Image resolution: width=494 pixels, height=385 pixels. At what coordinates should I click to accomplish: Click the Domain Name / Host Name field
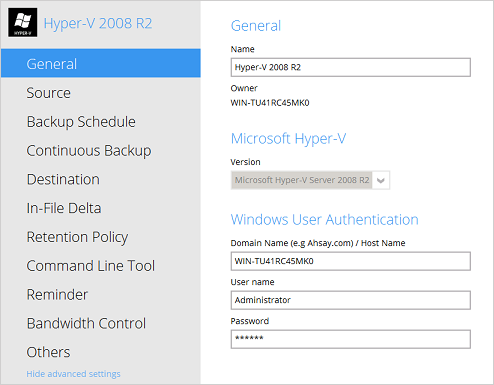(351, 261)
